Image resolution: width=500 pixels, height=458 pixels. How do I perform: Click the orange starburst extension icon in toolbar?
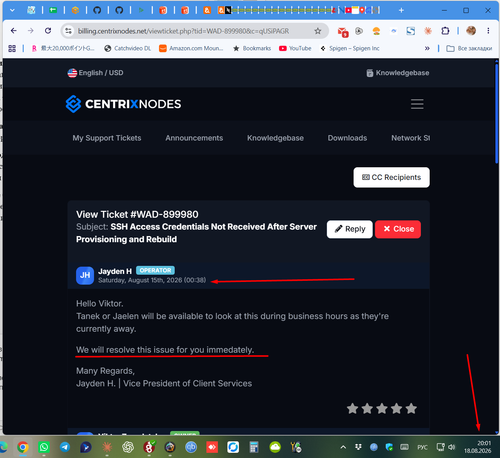pyautogui.click(x=428, y=31)
